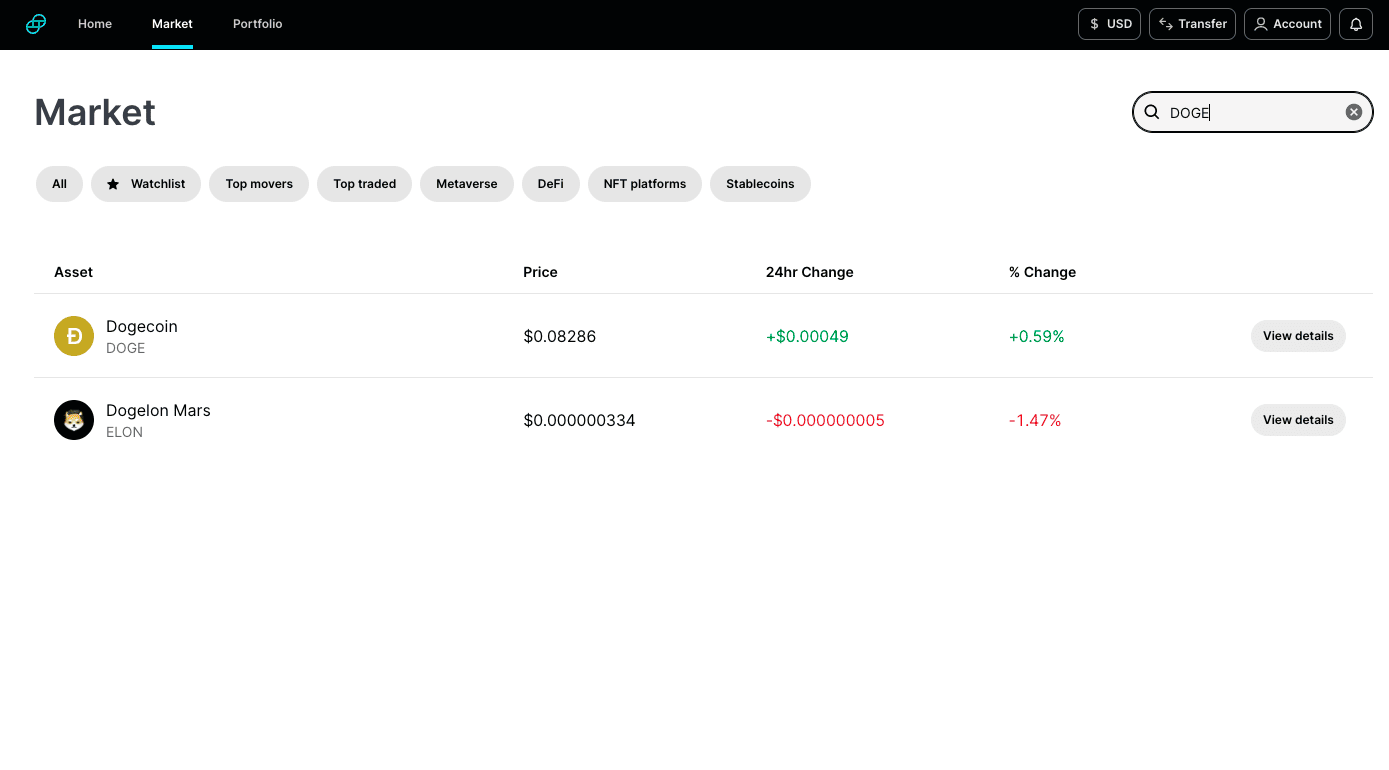
Task: Open the Transfer menu button
Action: [1193, 24]
